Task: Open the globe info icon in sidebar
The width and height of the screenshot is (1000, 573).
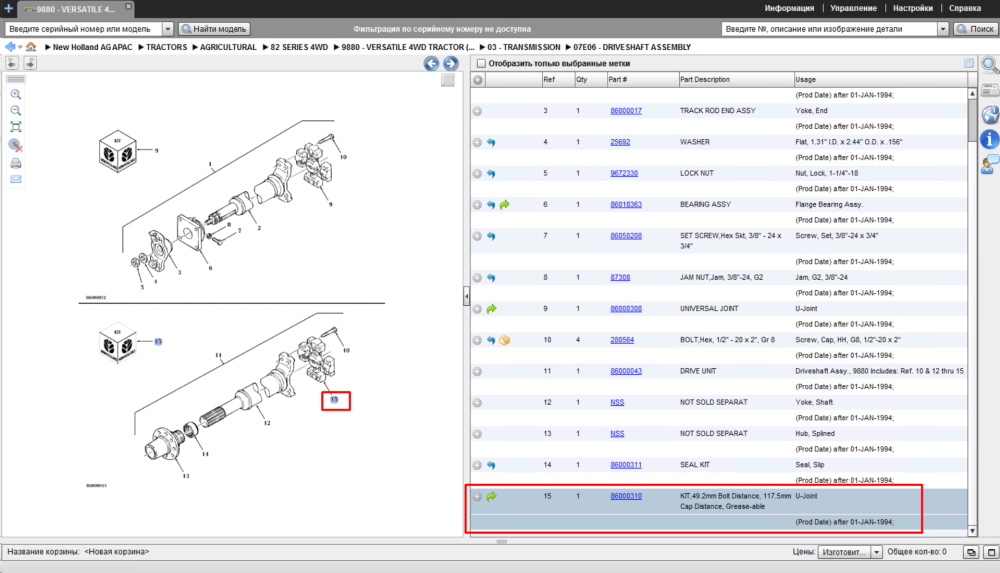Action: coord(990,115)
